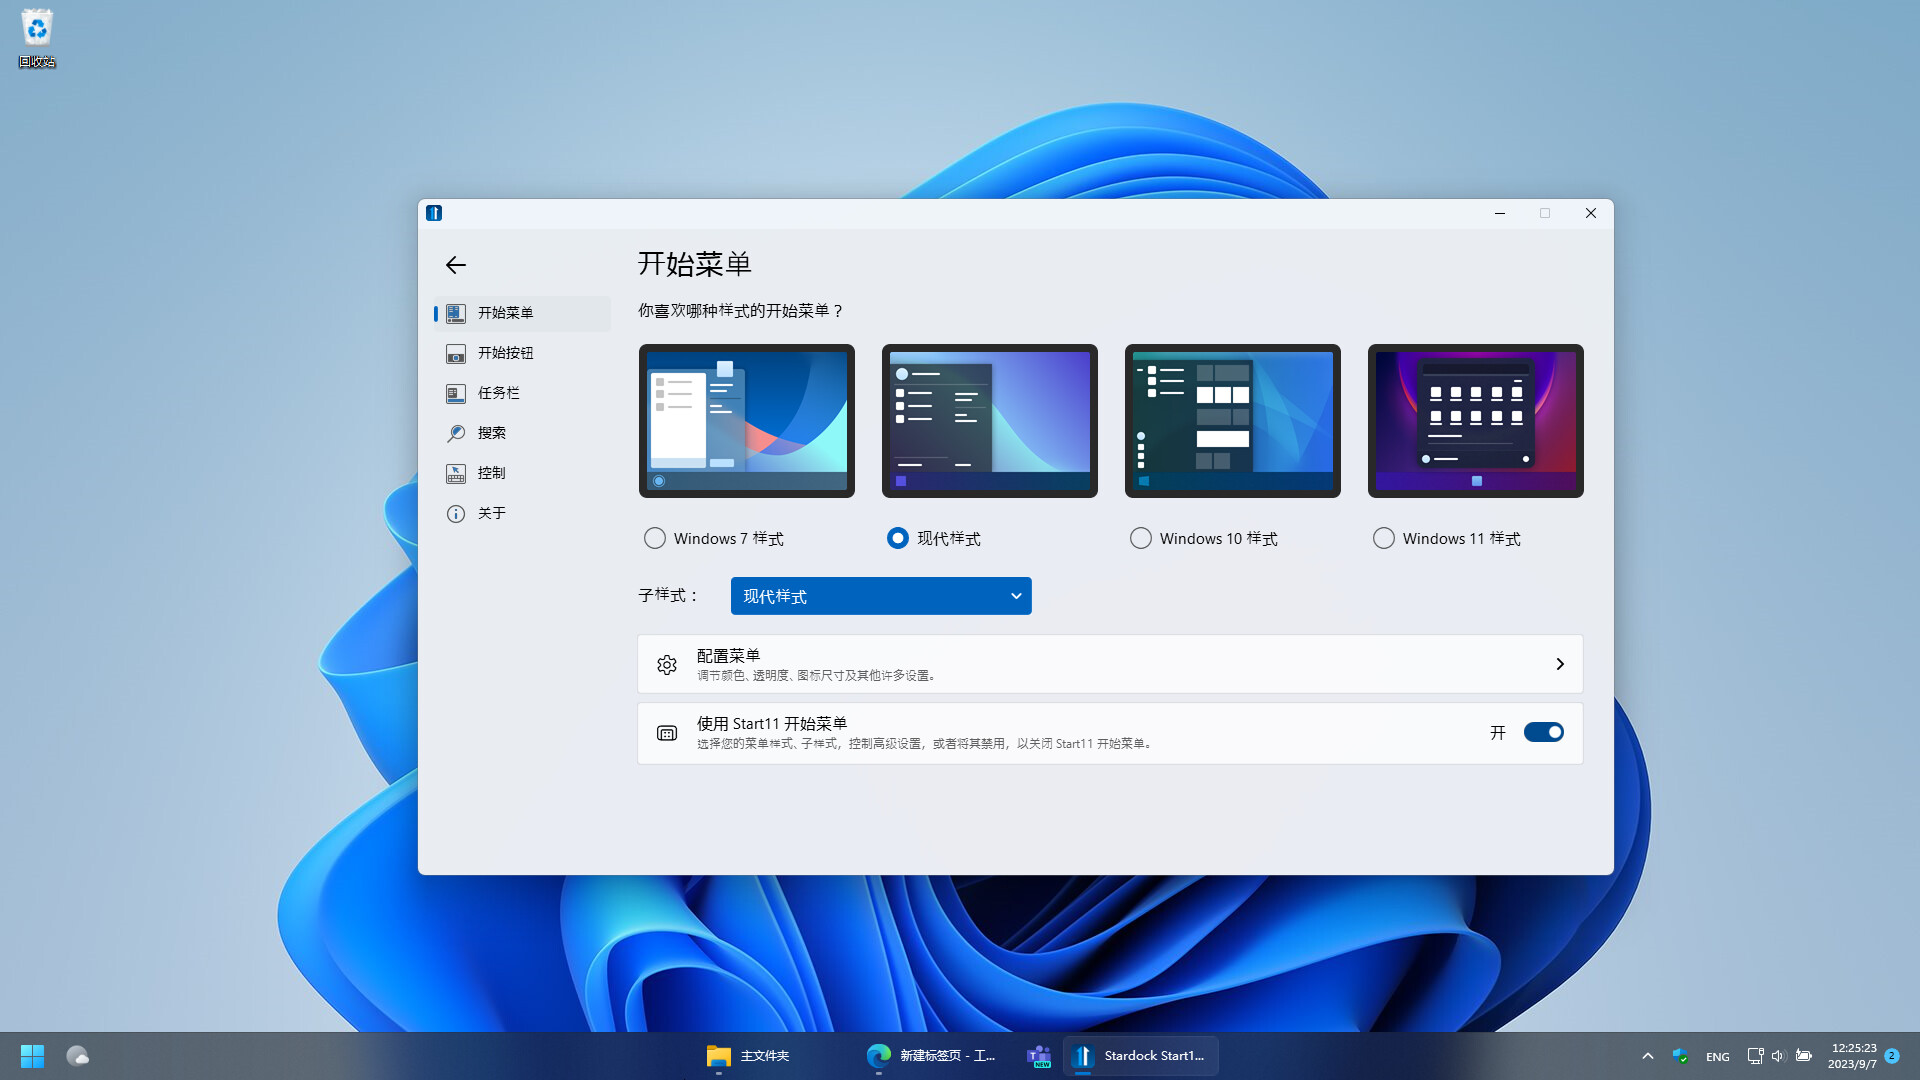Click the 任务栏 sidebar icon
The image size is (1920, 1080).
[x=456, y=394]
